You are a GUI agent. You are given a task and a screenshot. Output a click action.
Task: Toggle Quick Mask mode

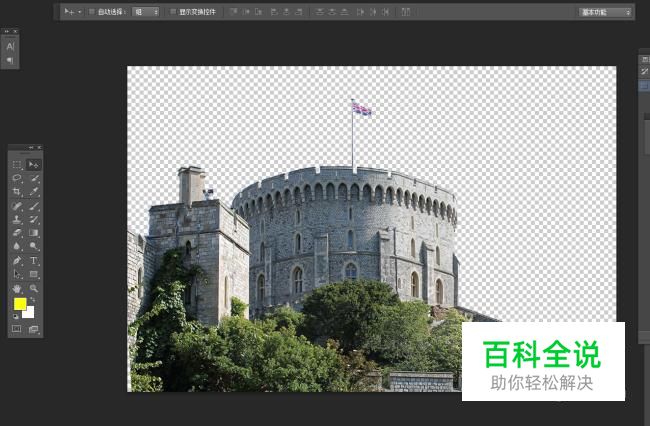tap(17, 329)
